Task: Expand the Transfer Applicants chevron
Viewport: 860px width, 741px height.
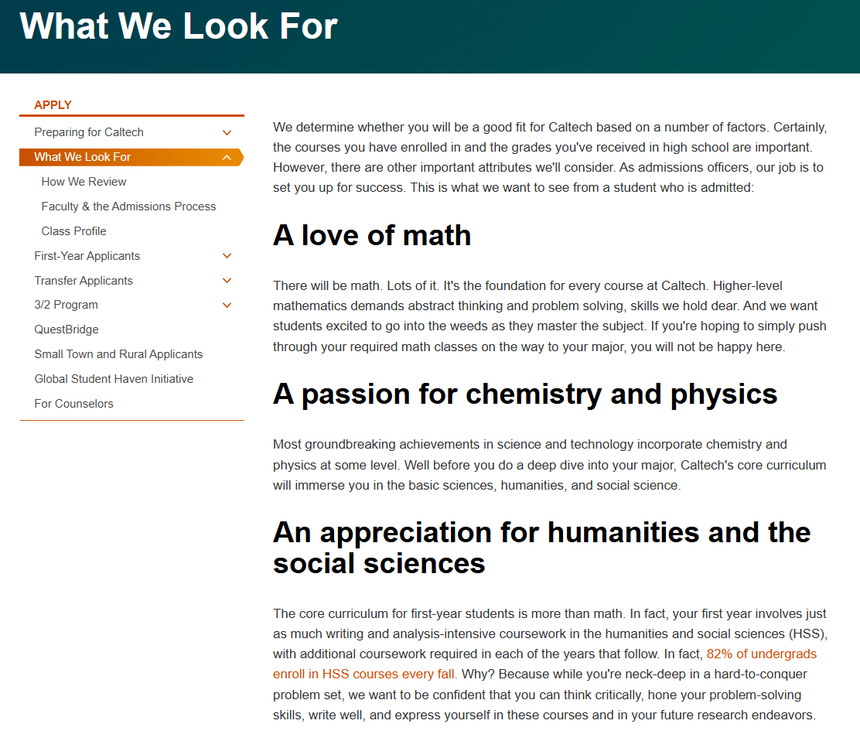Action: pos(227,281)
